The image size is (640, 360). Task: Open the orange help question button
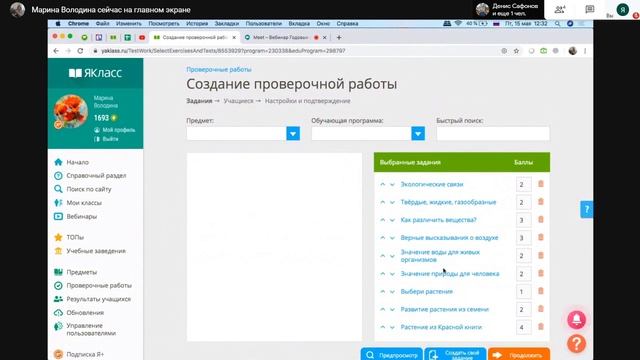tap(576, 344)
